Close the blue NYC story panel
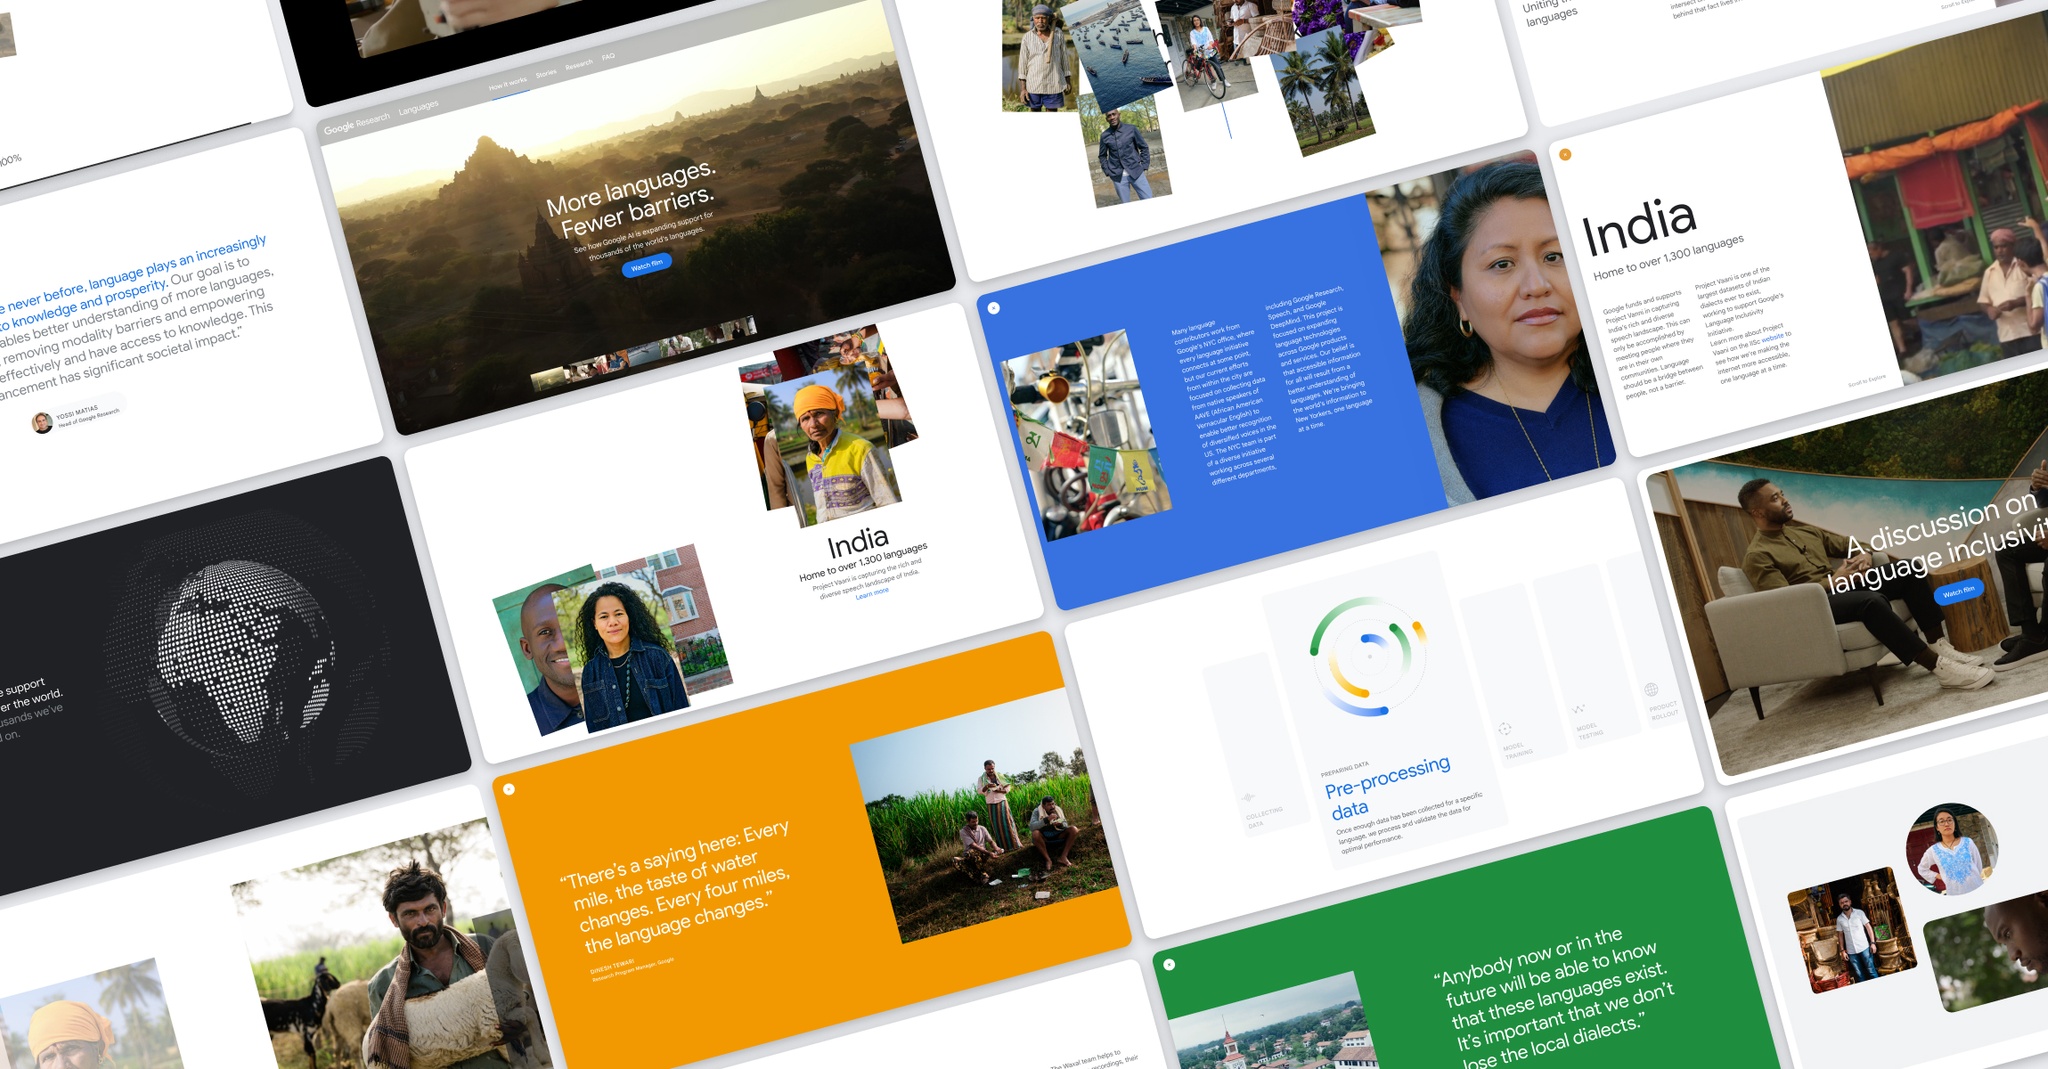The height and width of the screenshot is (1069, 2048). pos(993,308)
